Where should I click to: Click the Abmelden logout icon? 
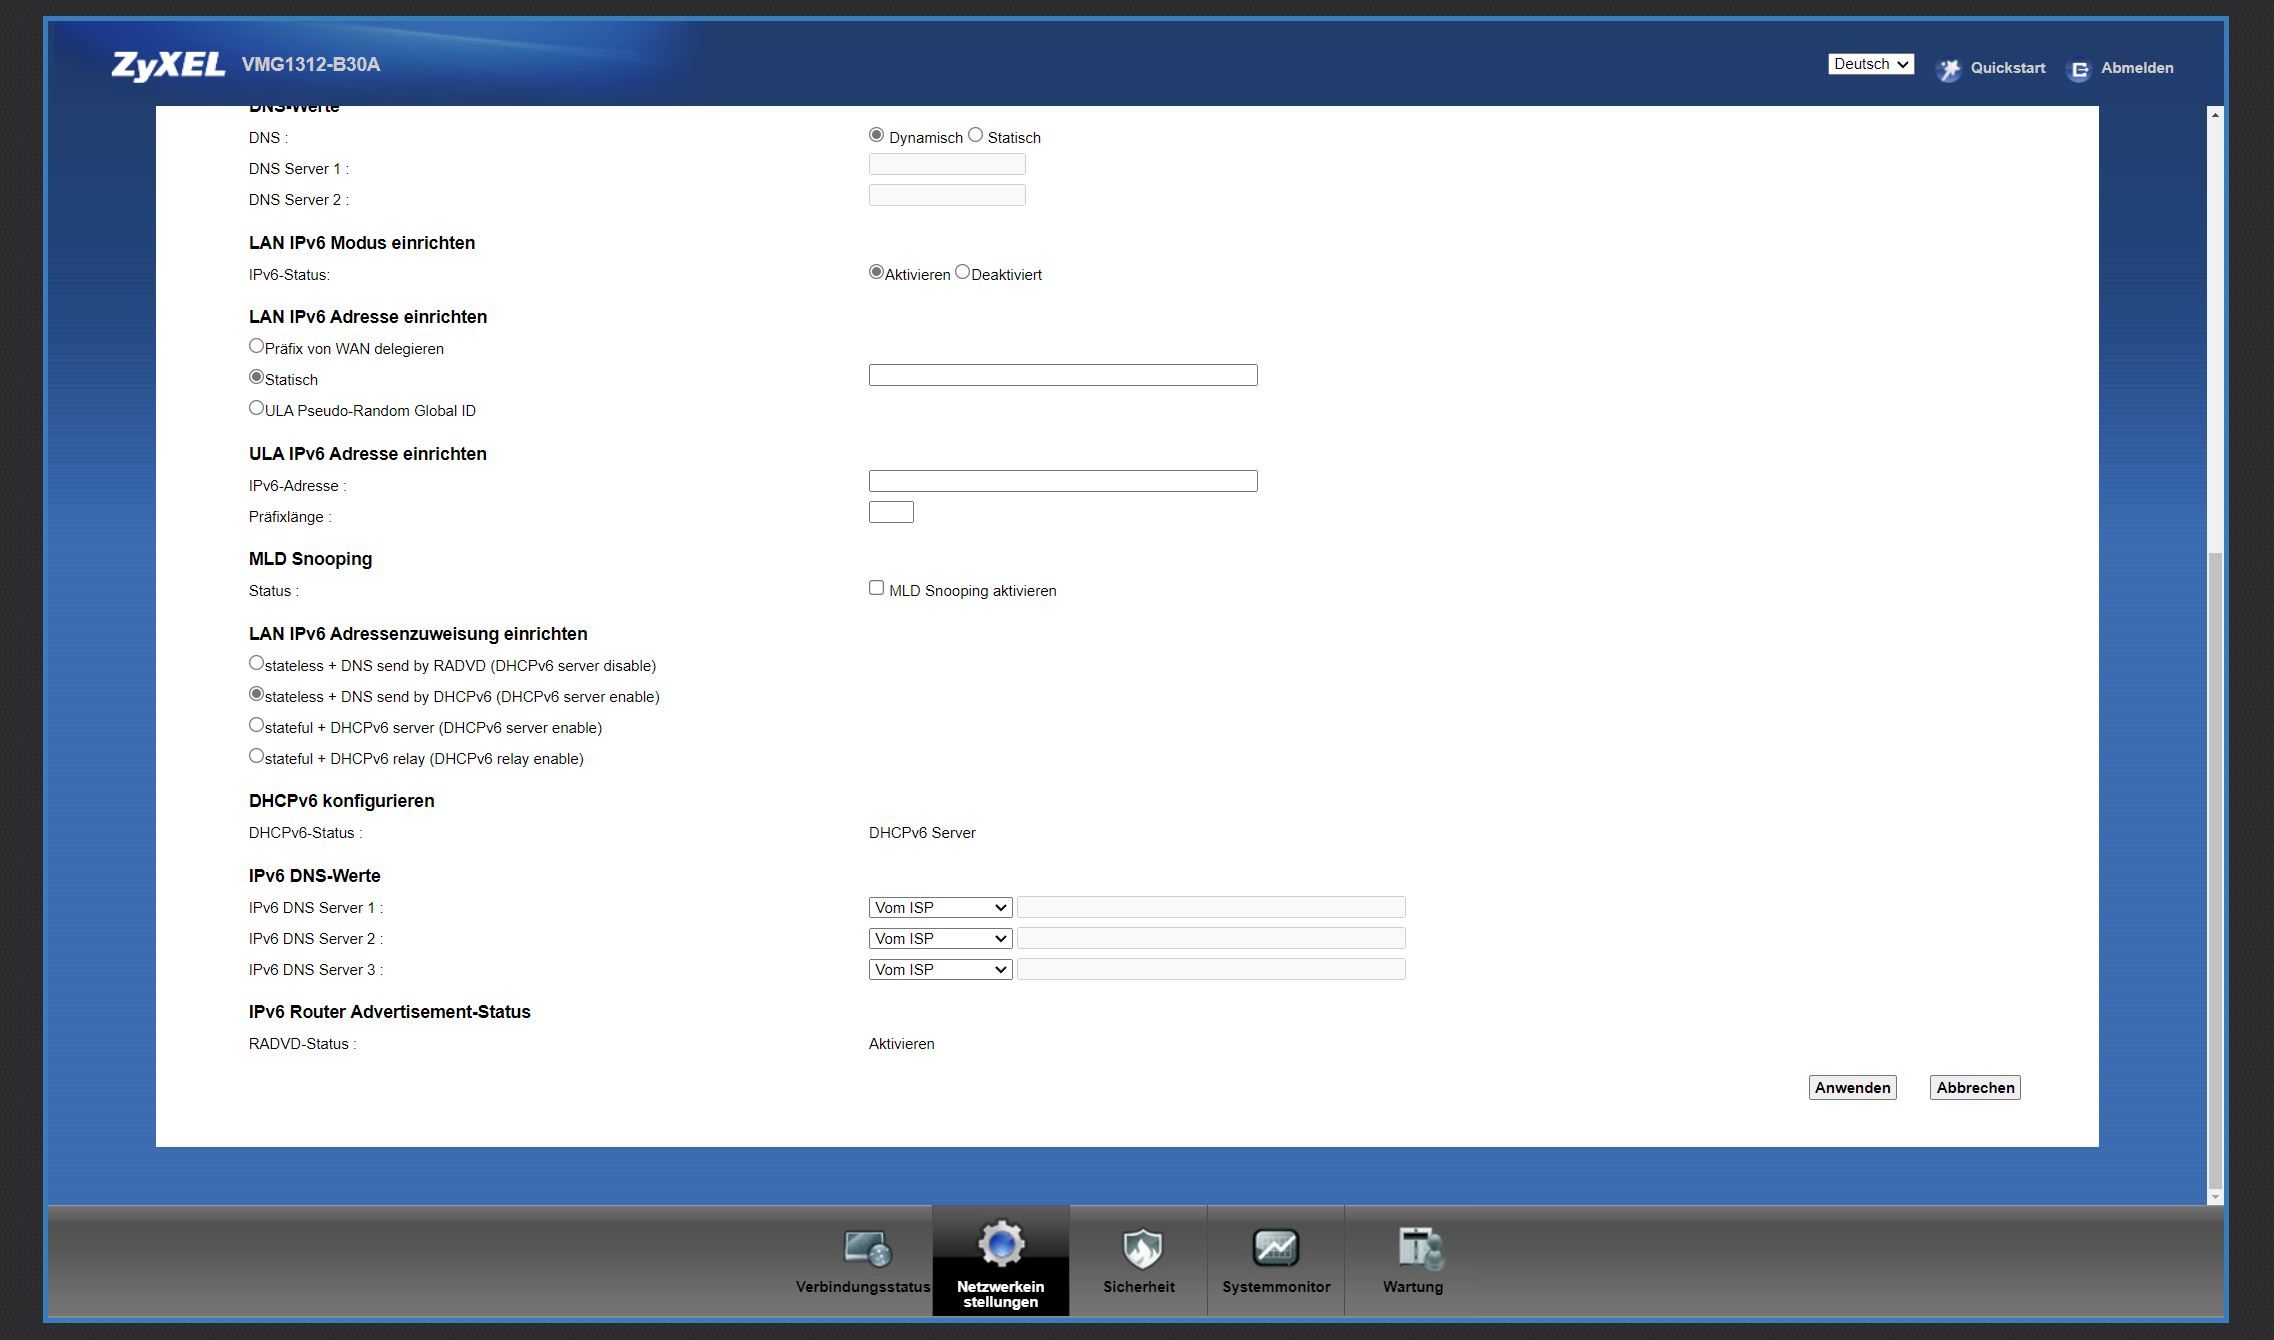2079,69
